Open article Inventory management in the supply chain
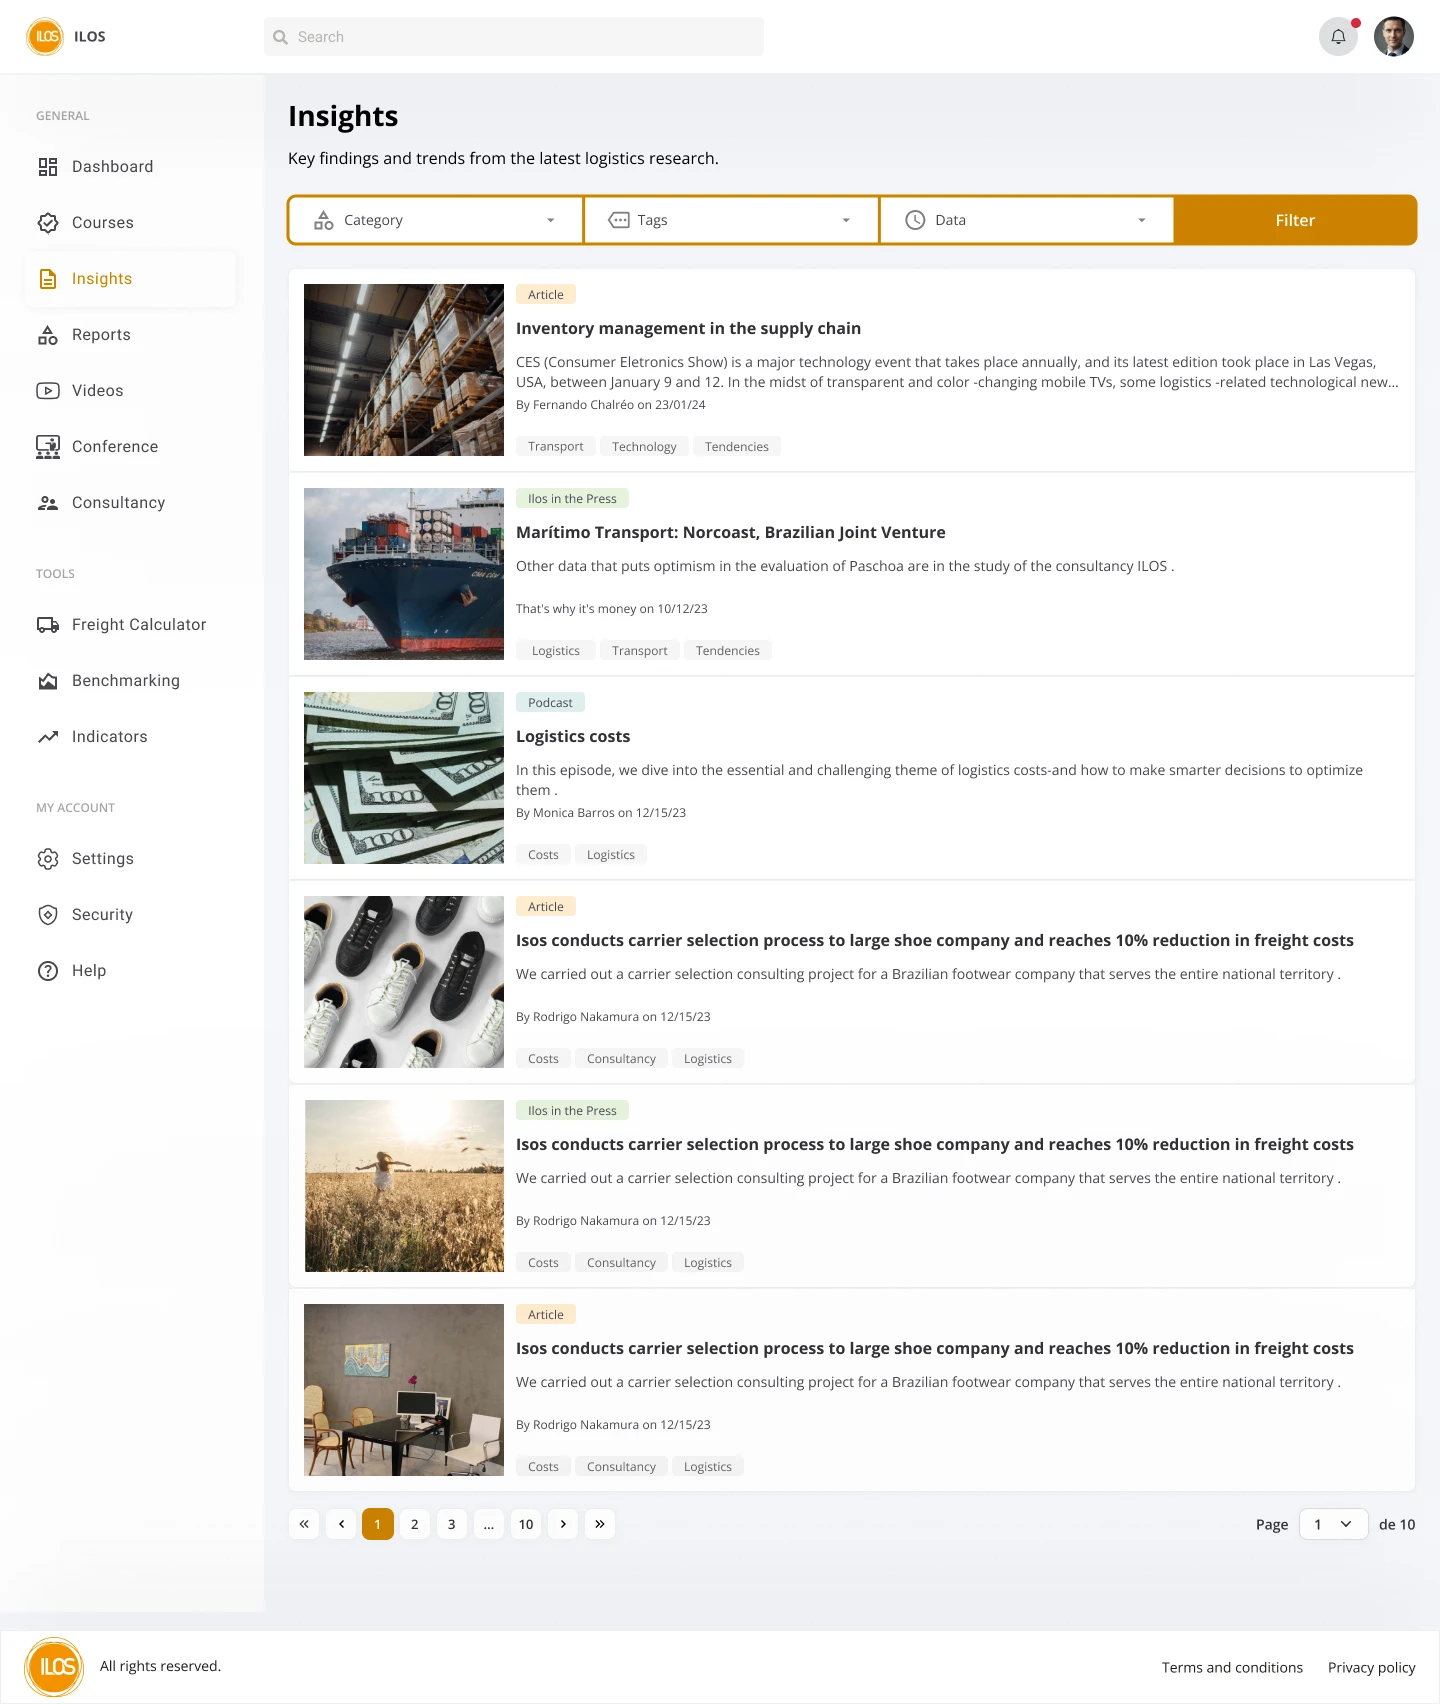The height and width of the screenshot is (1704, 1440). (x=688, y=328)
